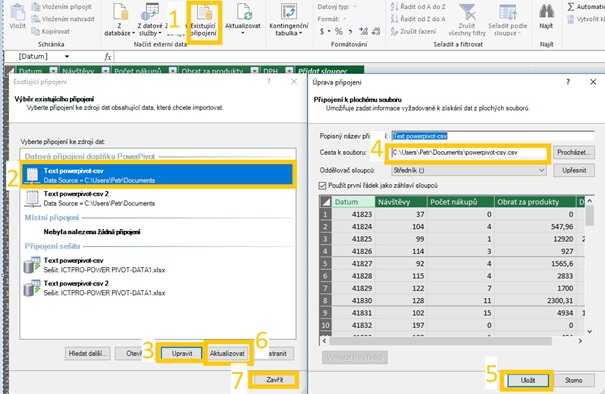Click the Přidat sloupec column header

point(330,71)
